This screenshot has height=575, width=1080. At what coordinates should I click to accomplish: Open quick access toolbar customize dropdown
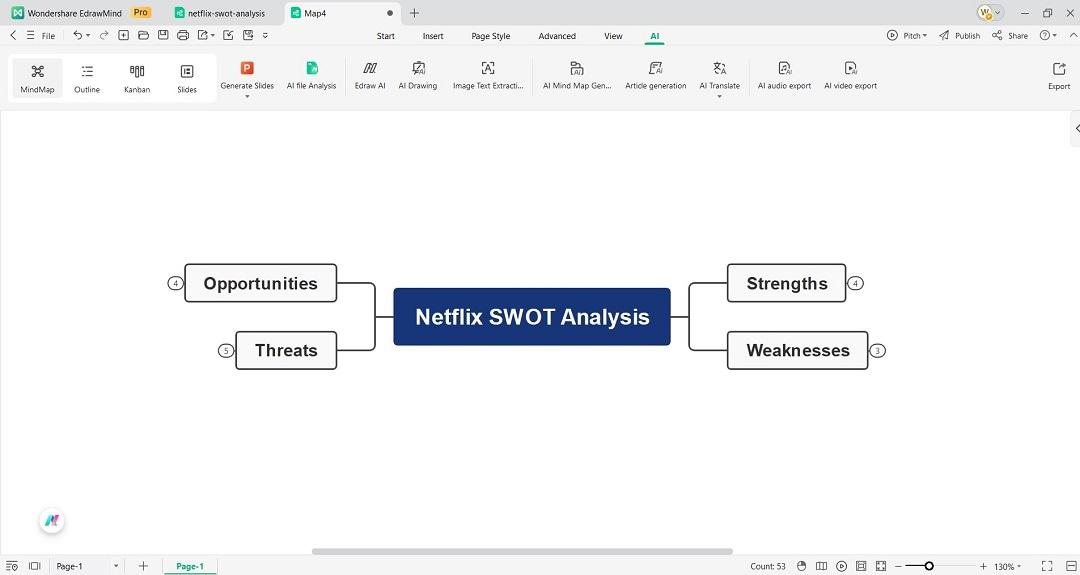pos(266,35)
